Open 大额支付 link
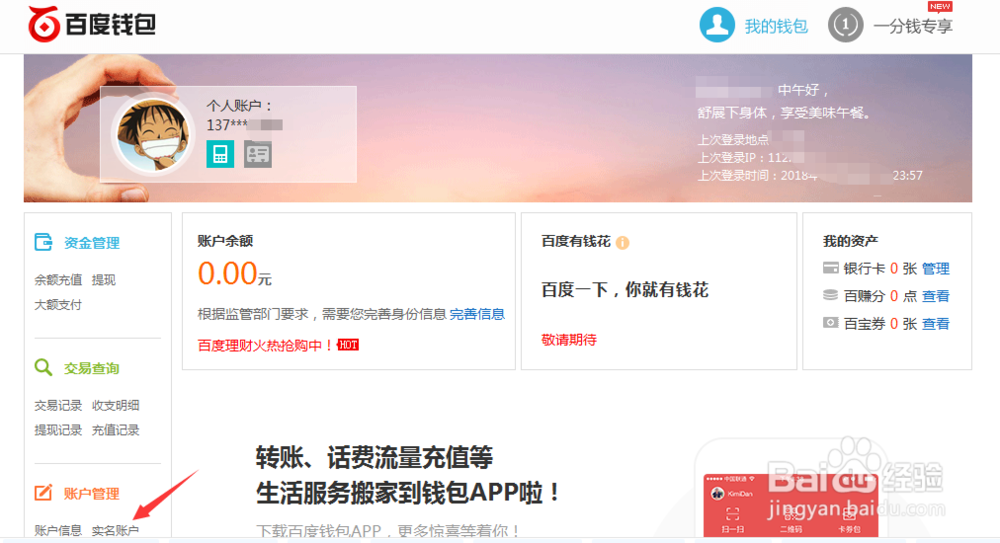1000x543 pixels. pos(58,304)
